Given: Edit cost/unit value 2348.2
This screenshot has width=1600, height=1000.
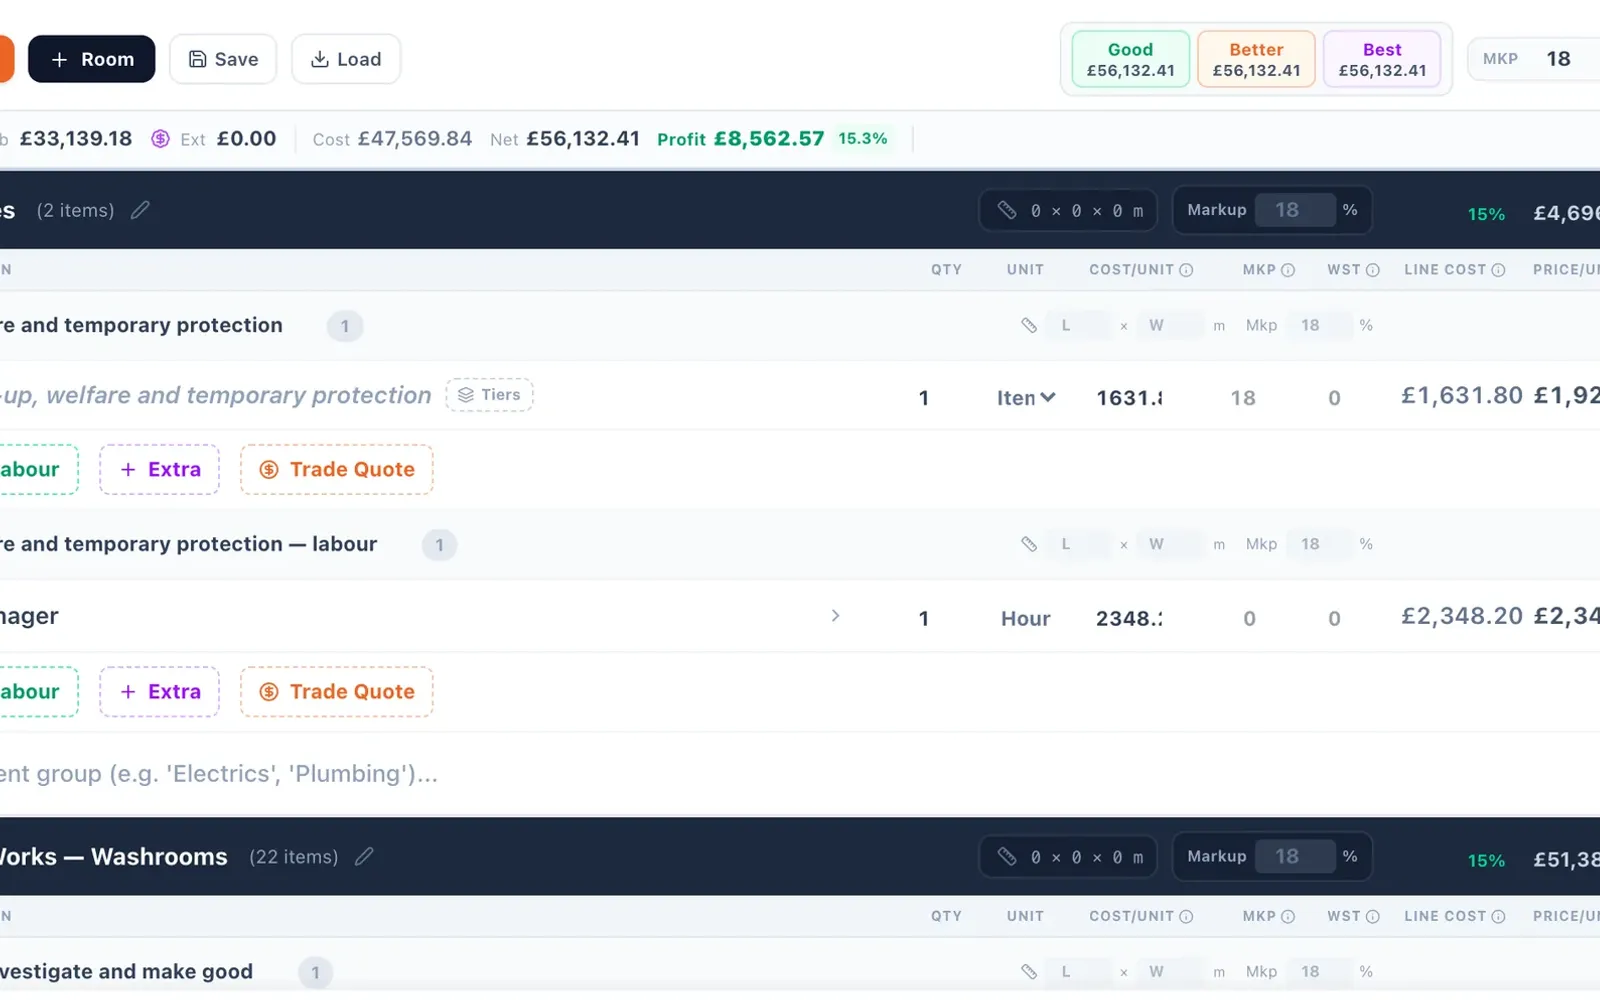Looking at the screenshot, I should point(1130,619).
